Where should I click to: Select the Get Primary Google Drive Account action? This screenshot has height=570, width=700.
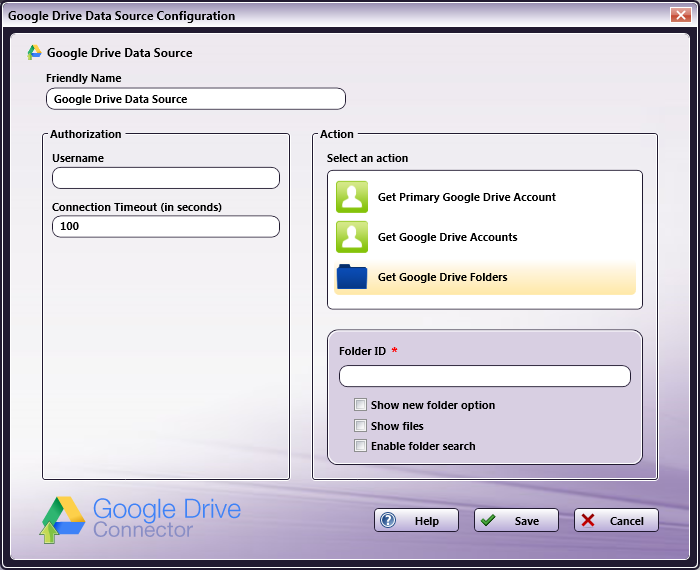(485, 197)
